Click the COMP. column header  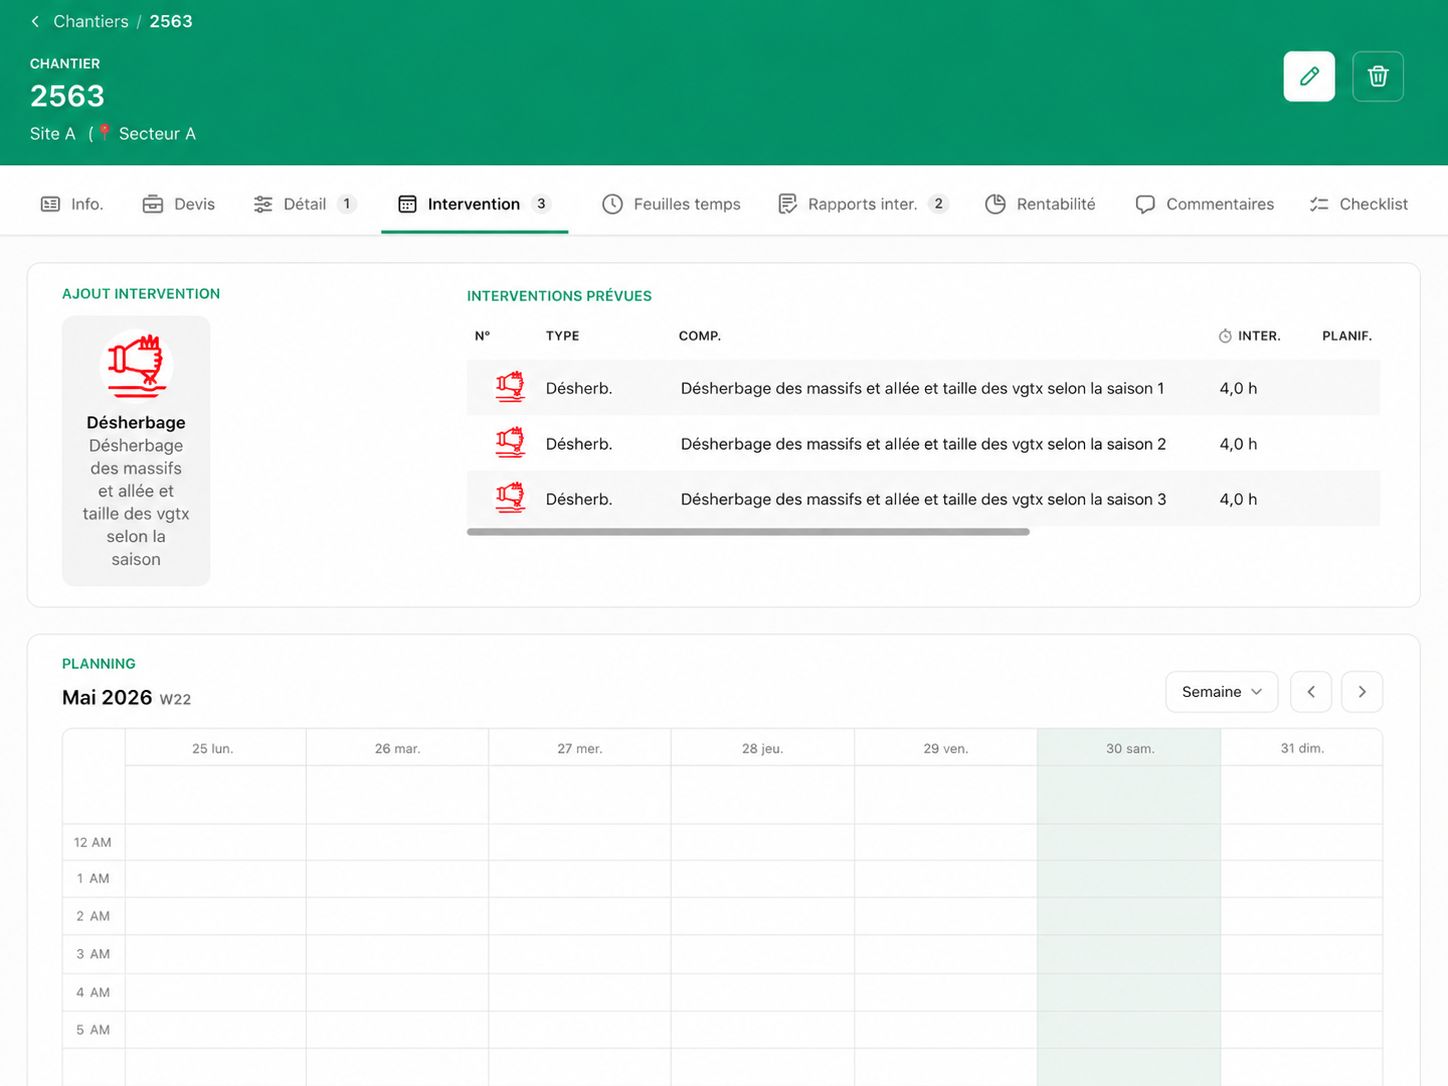(x=700, y=336)
